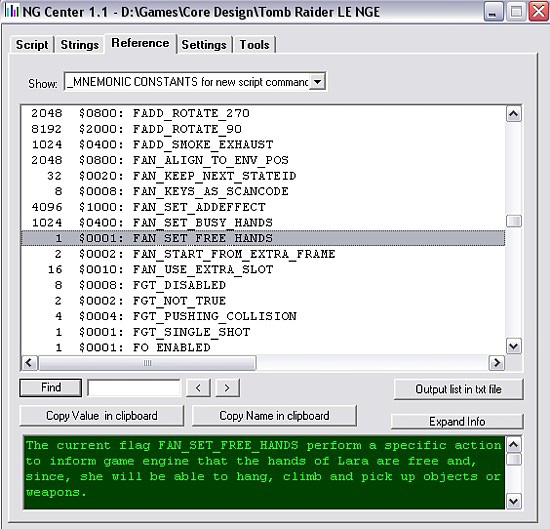Screen dimensions: 550x529
Task: Click the info panel scrollbar thumb
Action: [514, 459]
